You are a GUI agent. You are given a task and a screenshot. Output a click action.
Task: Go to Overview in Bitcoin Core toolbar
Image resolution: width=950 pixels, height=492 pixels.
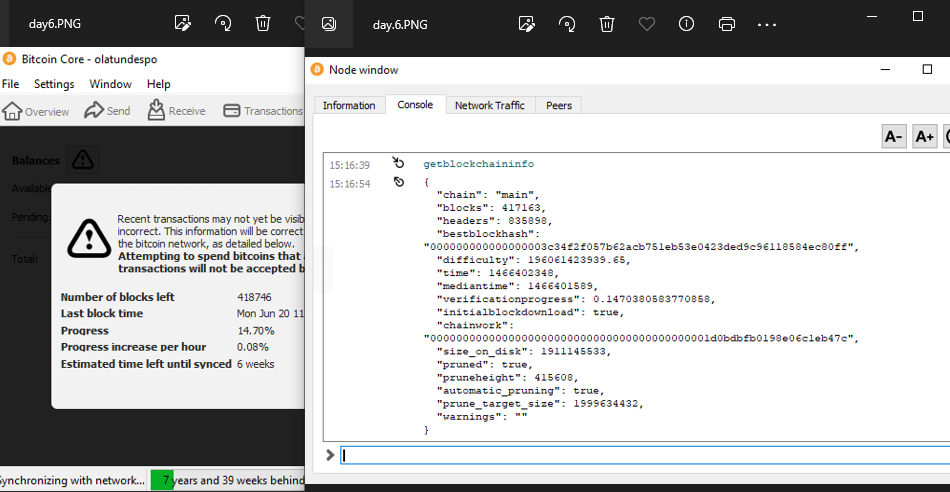pyautogui.click(x=36, y=111)
